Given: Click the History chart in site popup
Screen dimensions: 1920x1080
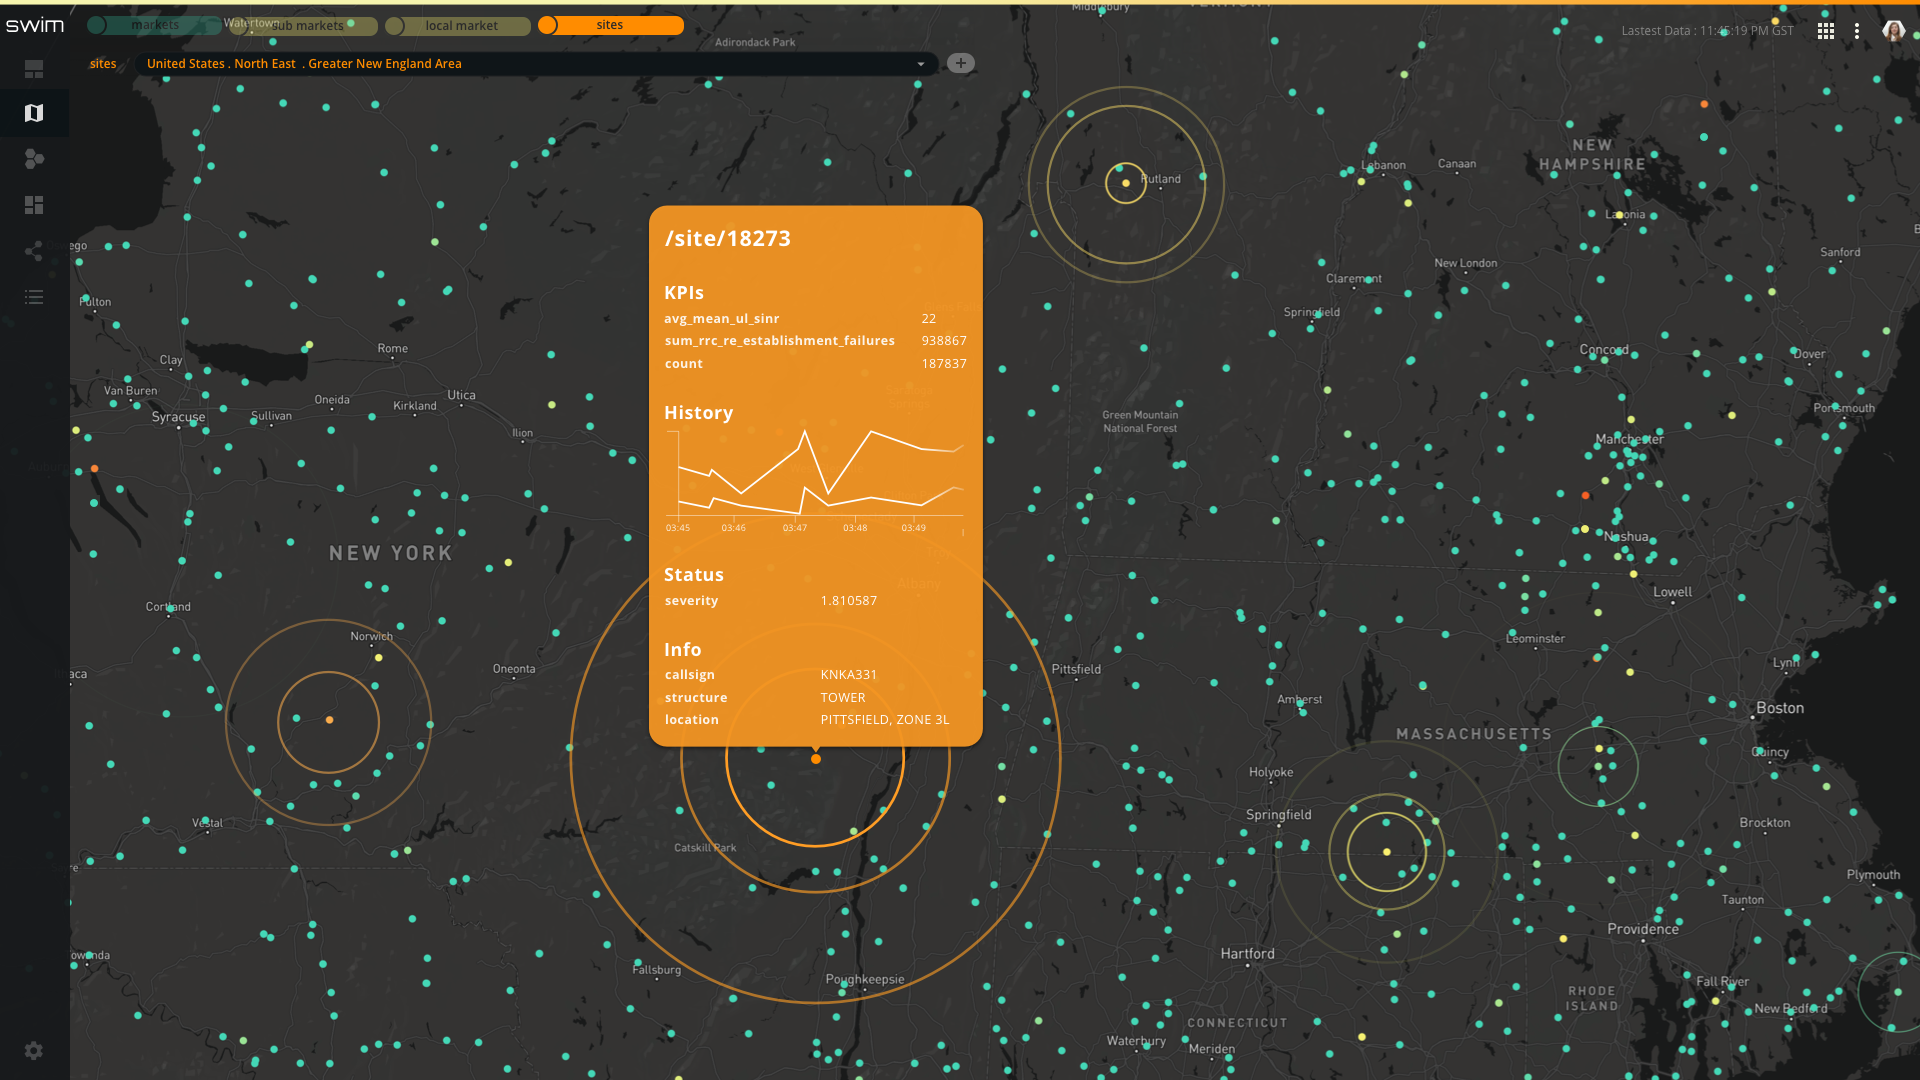Looking at the screenshot, I should point(815,475).
